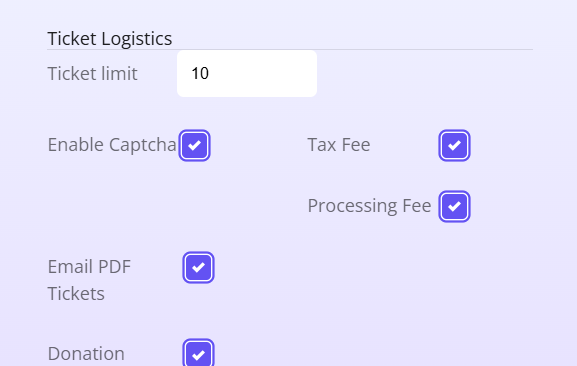Image resolution: width=577 pixels, height=366 pixels.
Task: Toggle the Tax Fee checkbox
Action: click(454, 145)
